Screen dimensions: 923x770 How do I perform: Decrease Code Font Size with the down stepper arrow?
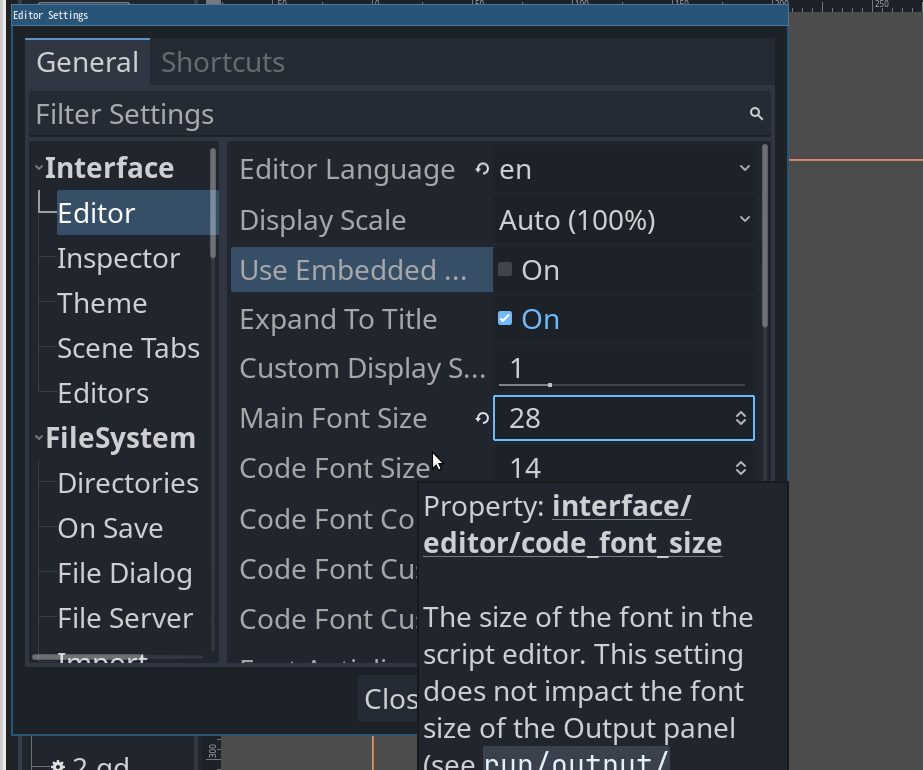pos(740,473)
